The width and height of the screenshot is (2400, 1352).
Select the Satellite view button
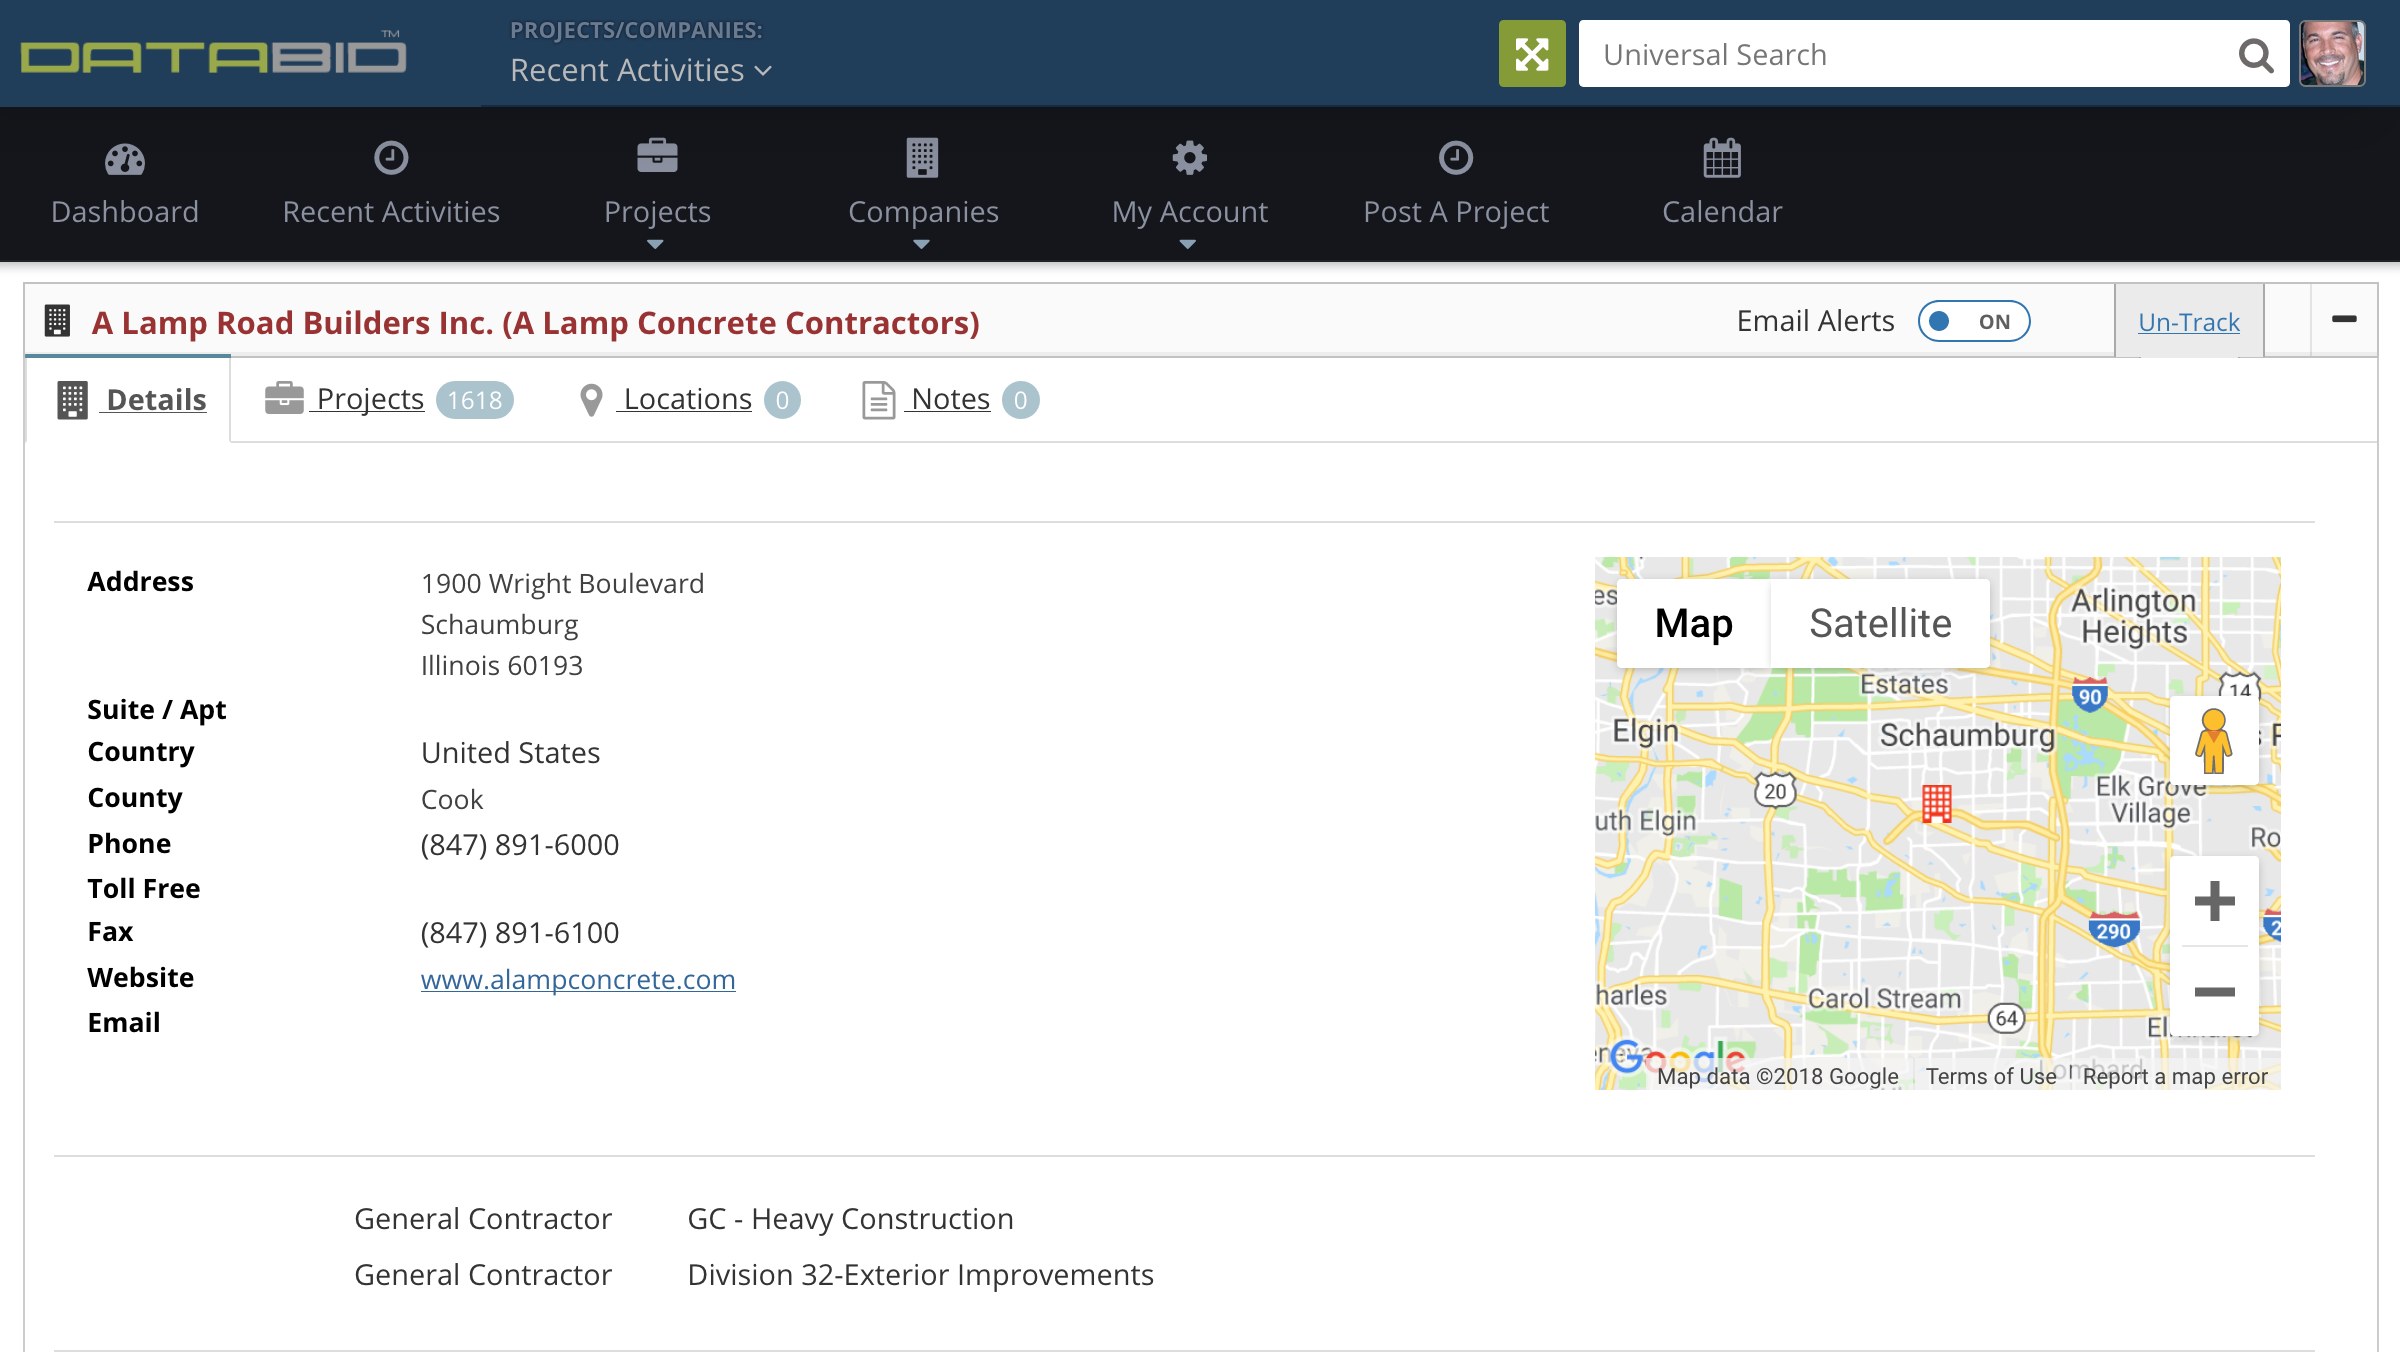pos(1880,623)
